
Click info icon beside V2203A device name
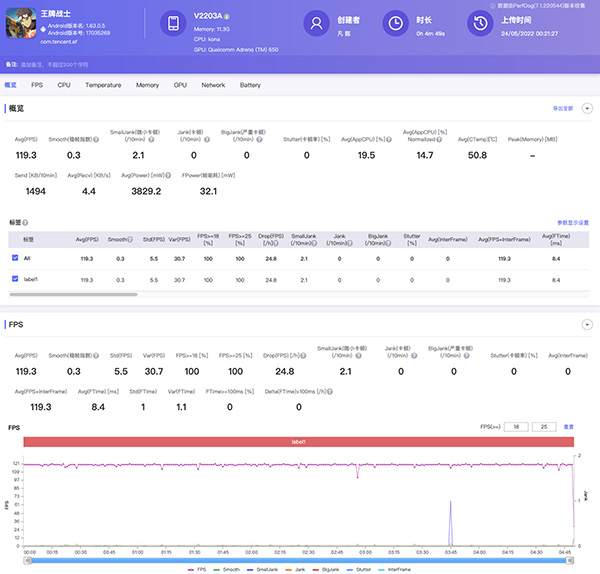coord(227,17)
